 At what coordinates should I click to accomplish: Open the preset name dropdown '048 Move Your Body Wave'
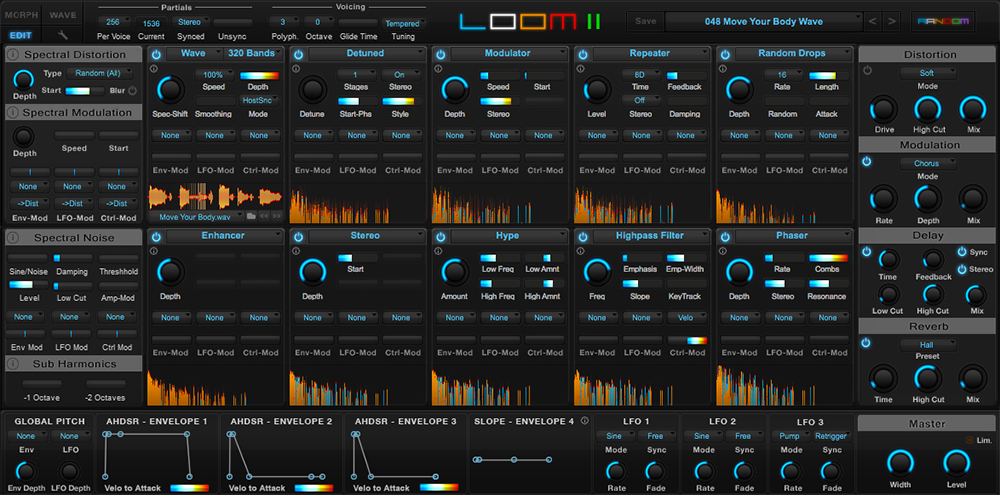(x=762, y=21)
